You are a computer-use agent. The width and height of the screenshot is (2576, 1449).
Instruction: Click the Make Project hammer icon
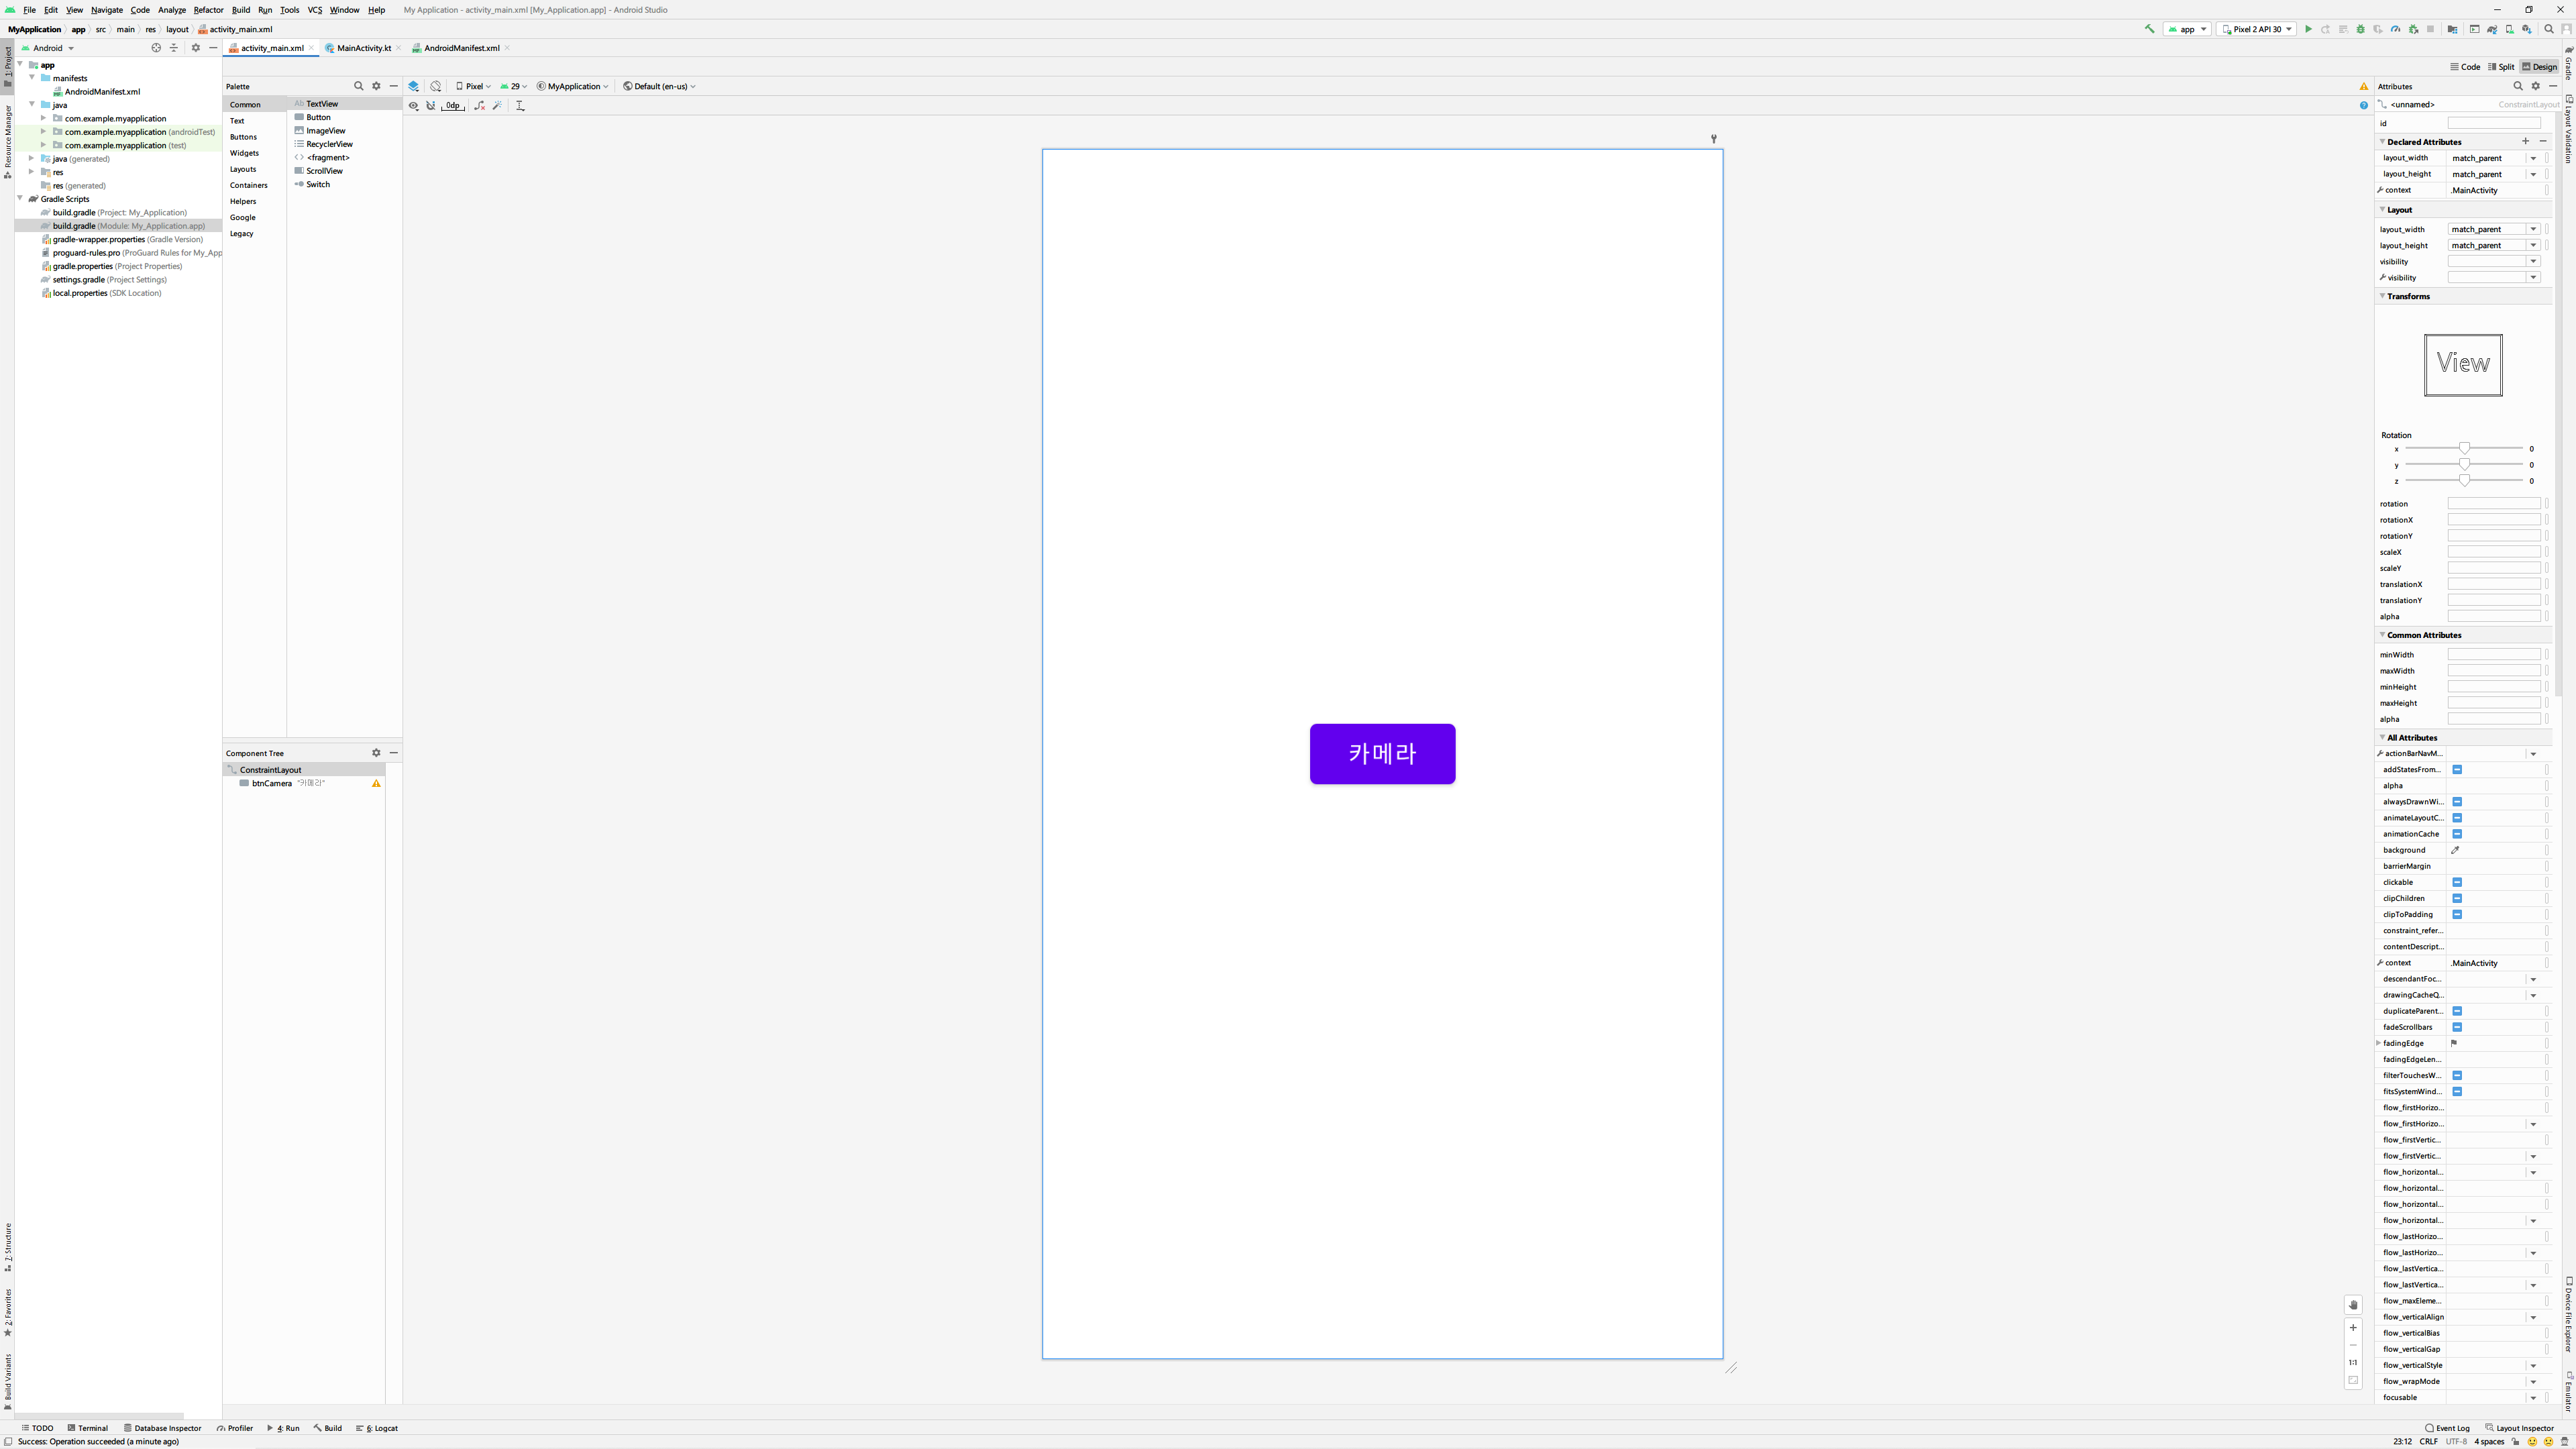click(2150, 29)
